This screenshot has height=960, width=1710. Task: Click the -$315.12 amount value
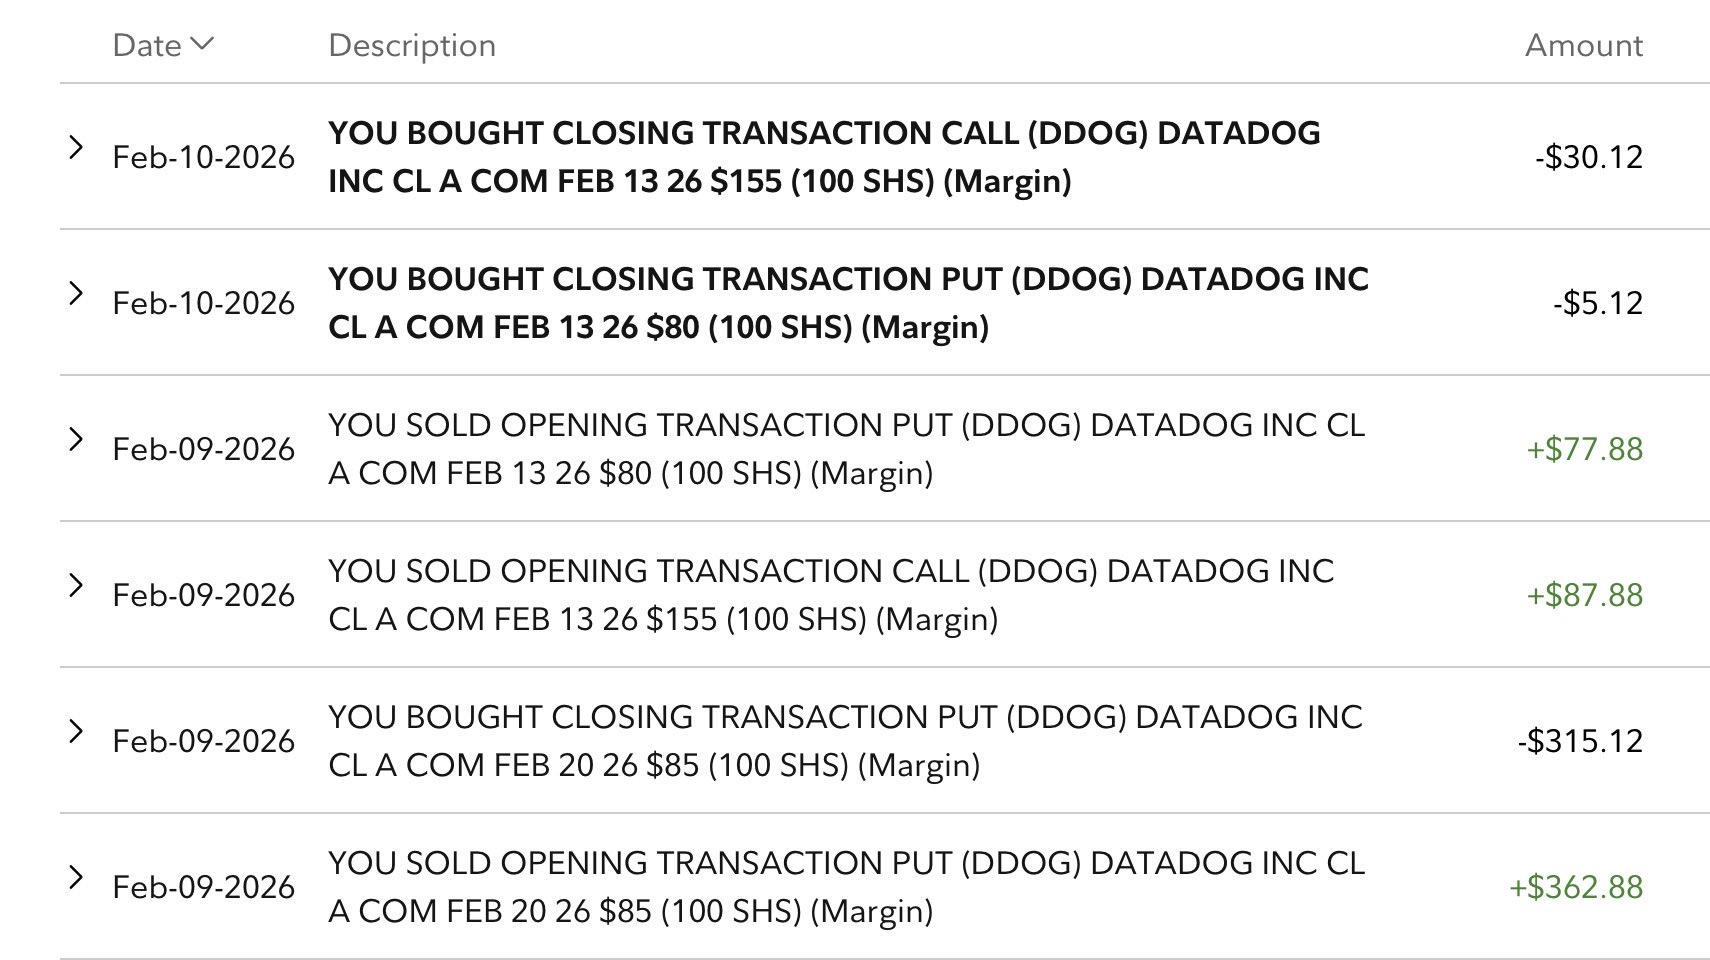[1580, 741]
